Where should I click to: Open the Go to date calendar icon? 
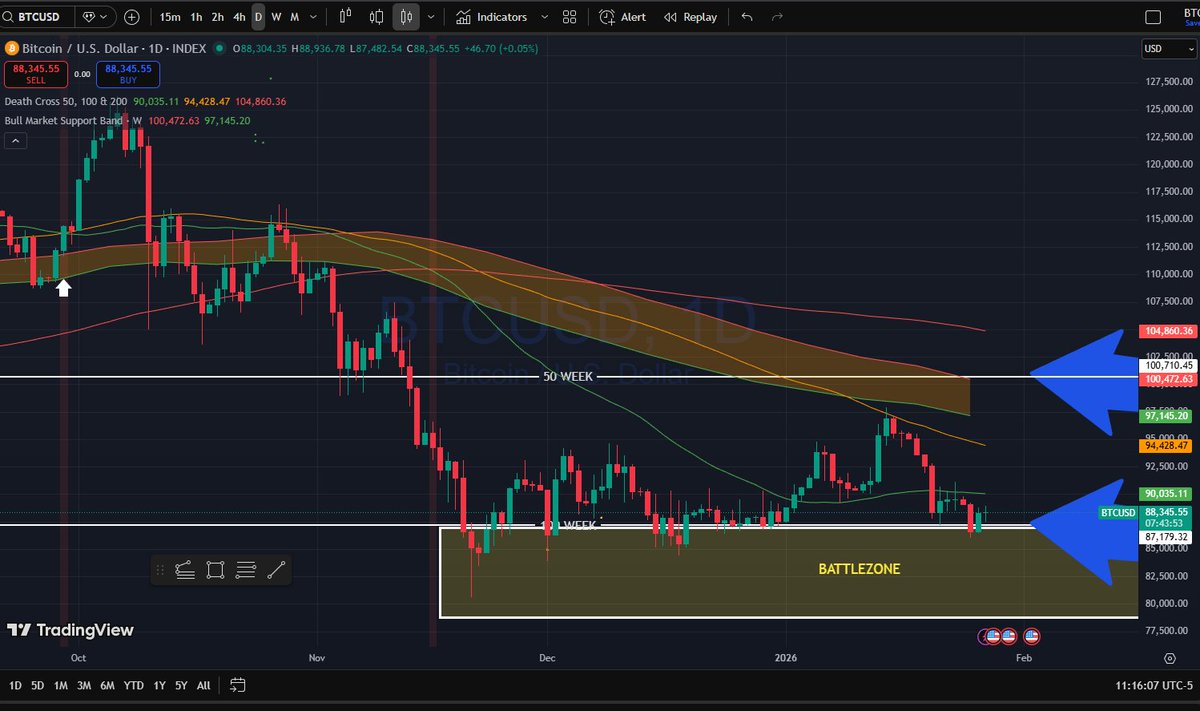tap(238, 686)
